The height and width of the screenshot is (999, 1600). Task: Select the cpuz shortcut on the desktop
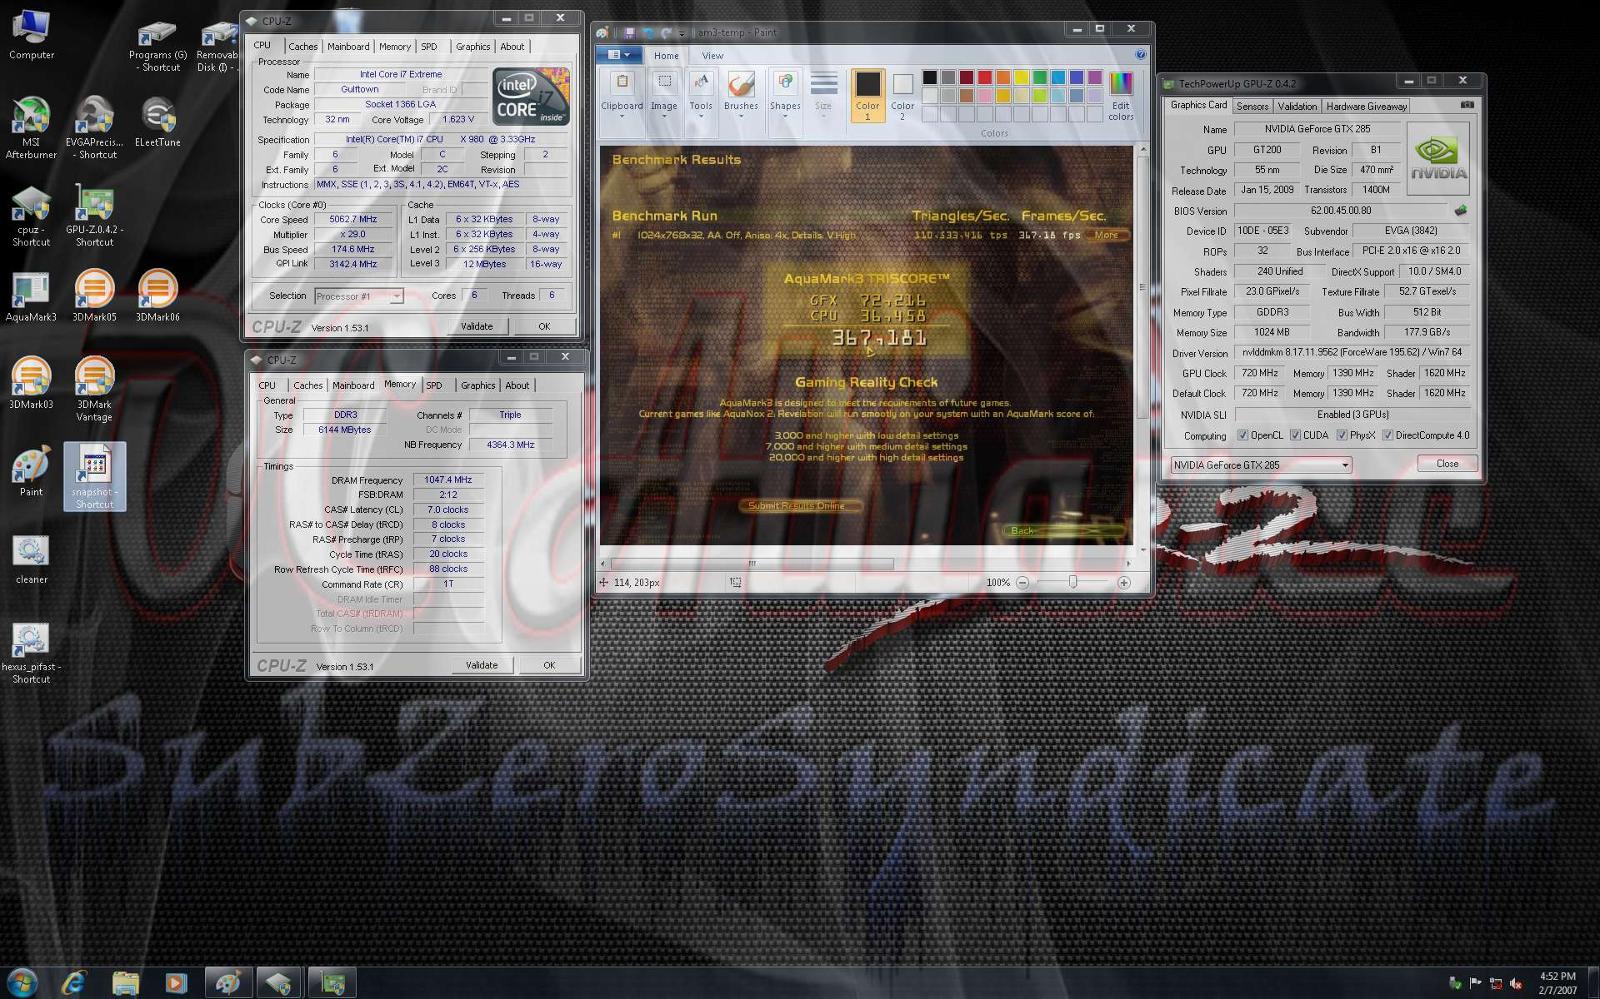(x=31, y=216)
